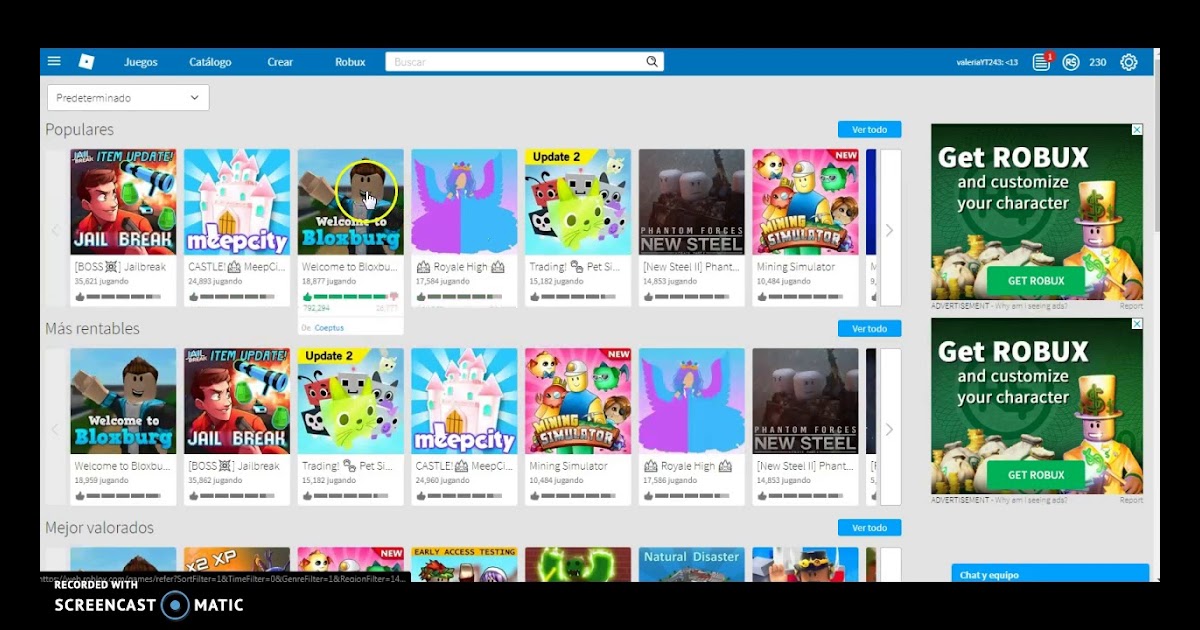The image size is (1200, 630).
Task: Open Phantom Forces thumbnail in Más rentables
Action: [x=806, y=401]
